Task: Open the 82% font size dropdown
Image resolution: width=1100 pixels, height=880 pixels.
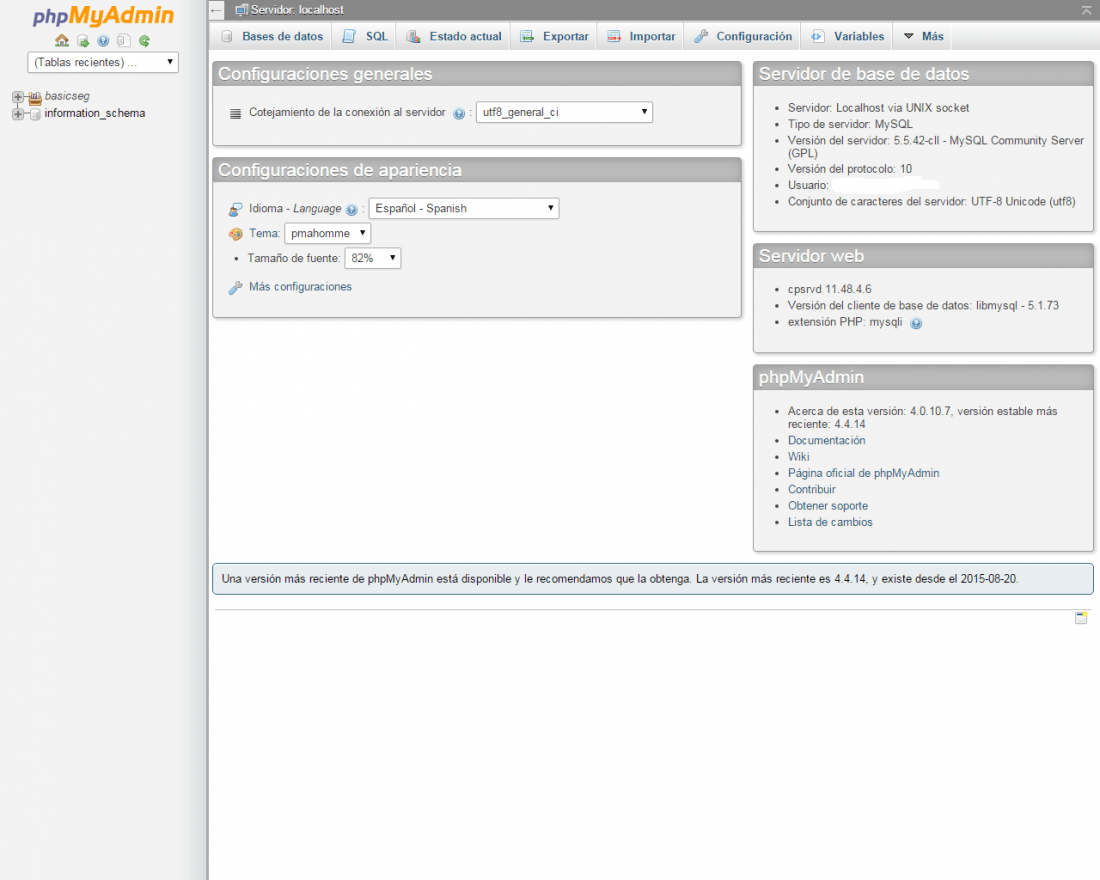Action: [373, 258]
